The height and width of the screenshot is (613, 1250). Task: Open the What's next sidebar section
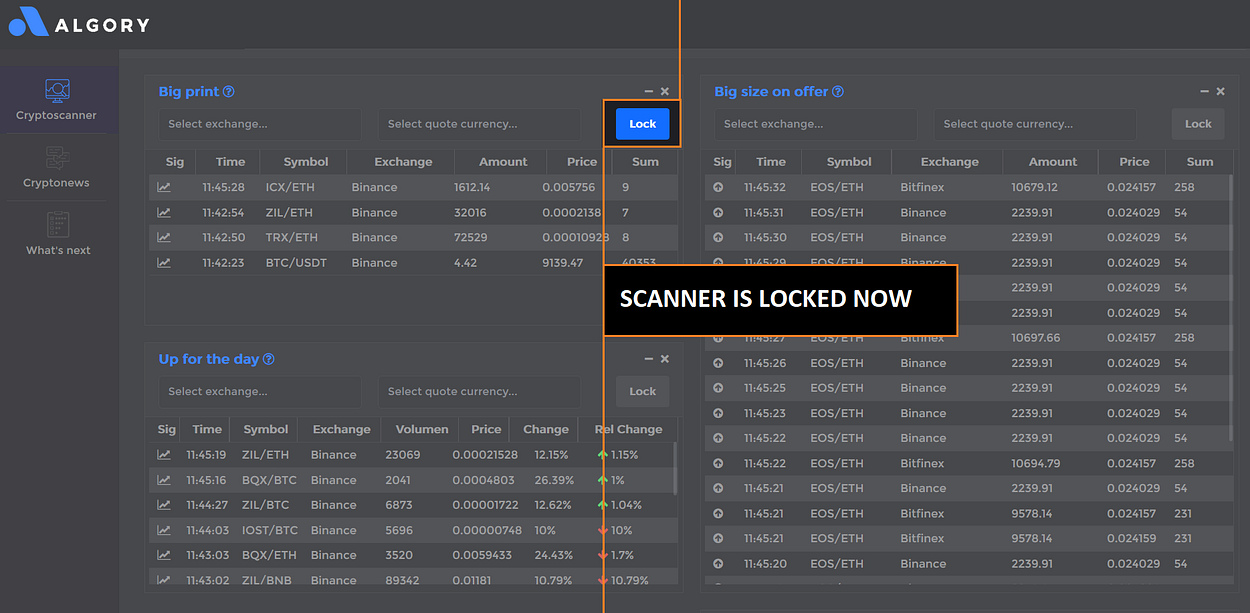(x=57, y=234)
